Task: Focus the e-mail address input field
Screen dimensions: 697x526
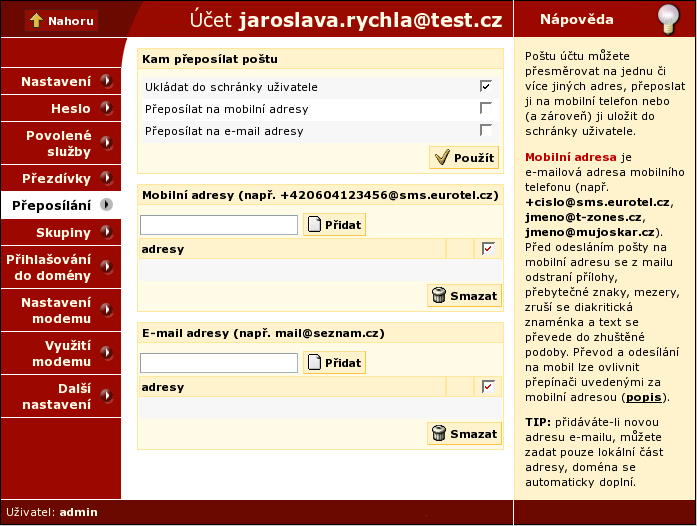Action: click(x=219, y=363)
